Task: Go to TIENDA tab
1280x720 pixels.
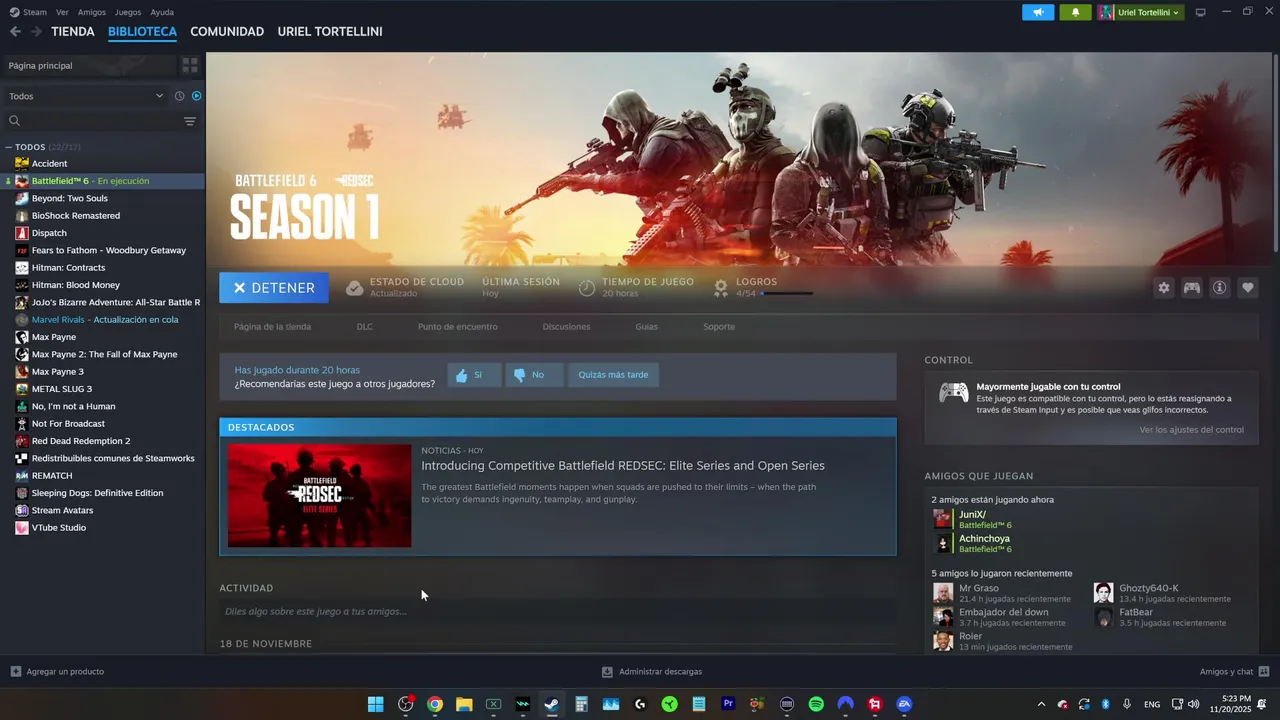Action: (x=73, y=32)
